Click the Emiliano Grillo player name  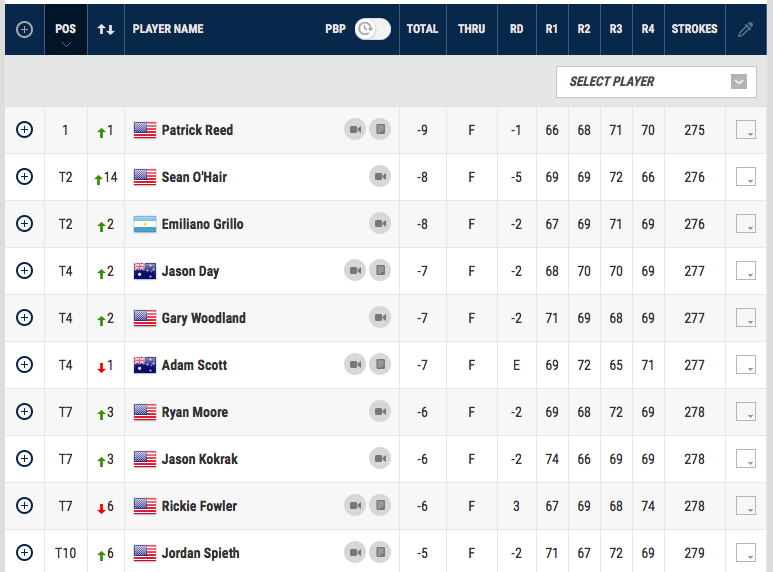point(202,224)
